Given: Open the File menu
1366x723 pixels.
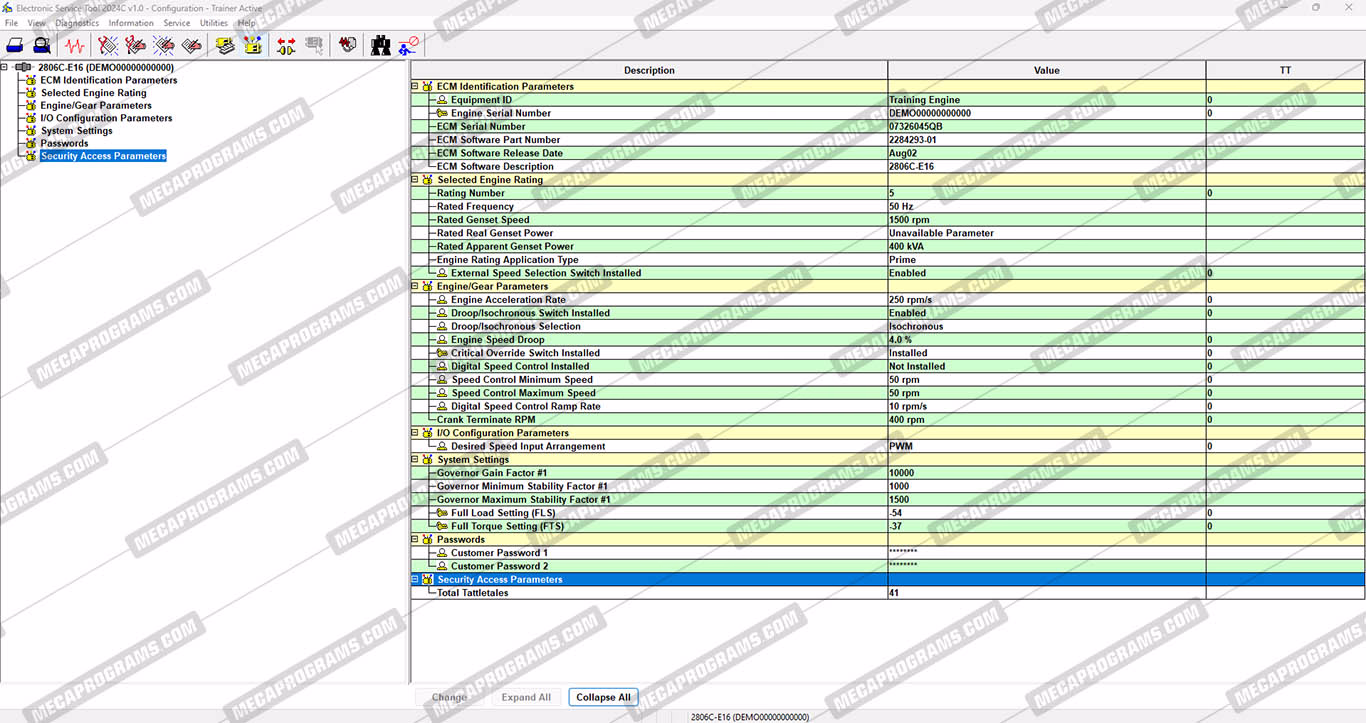Looking at the screenshot, I should (x=12, y=23).
